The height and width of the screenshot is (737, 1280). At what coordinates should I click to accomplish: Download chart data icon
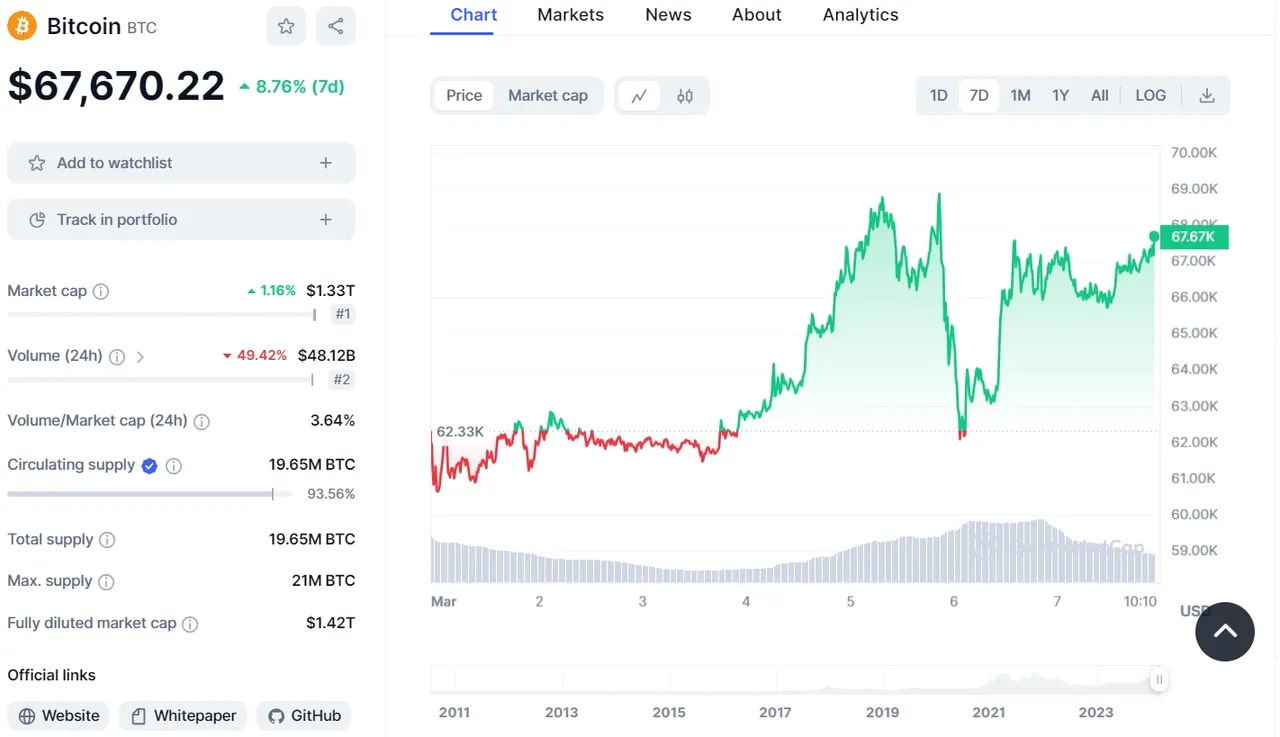[x=1207, y=96]
